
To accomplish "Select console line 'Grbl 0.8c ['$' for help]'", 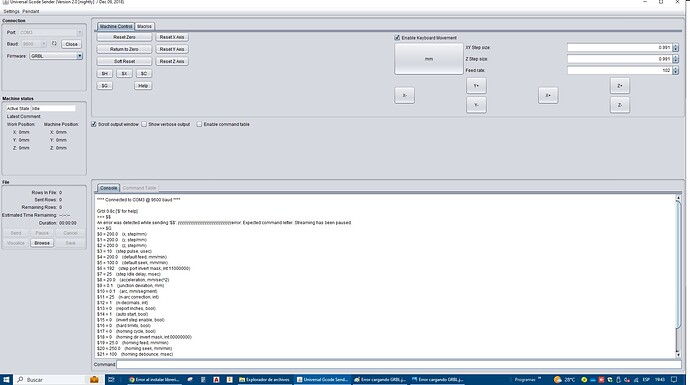I will pos(117,211).
